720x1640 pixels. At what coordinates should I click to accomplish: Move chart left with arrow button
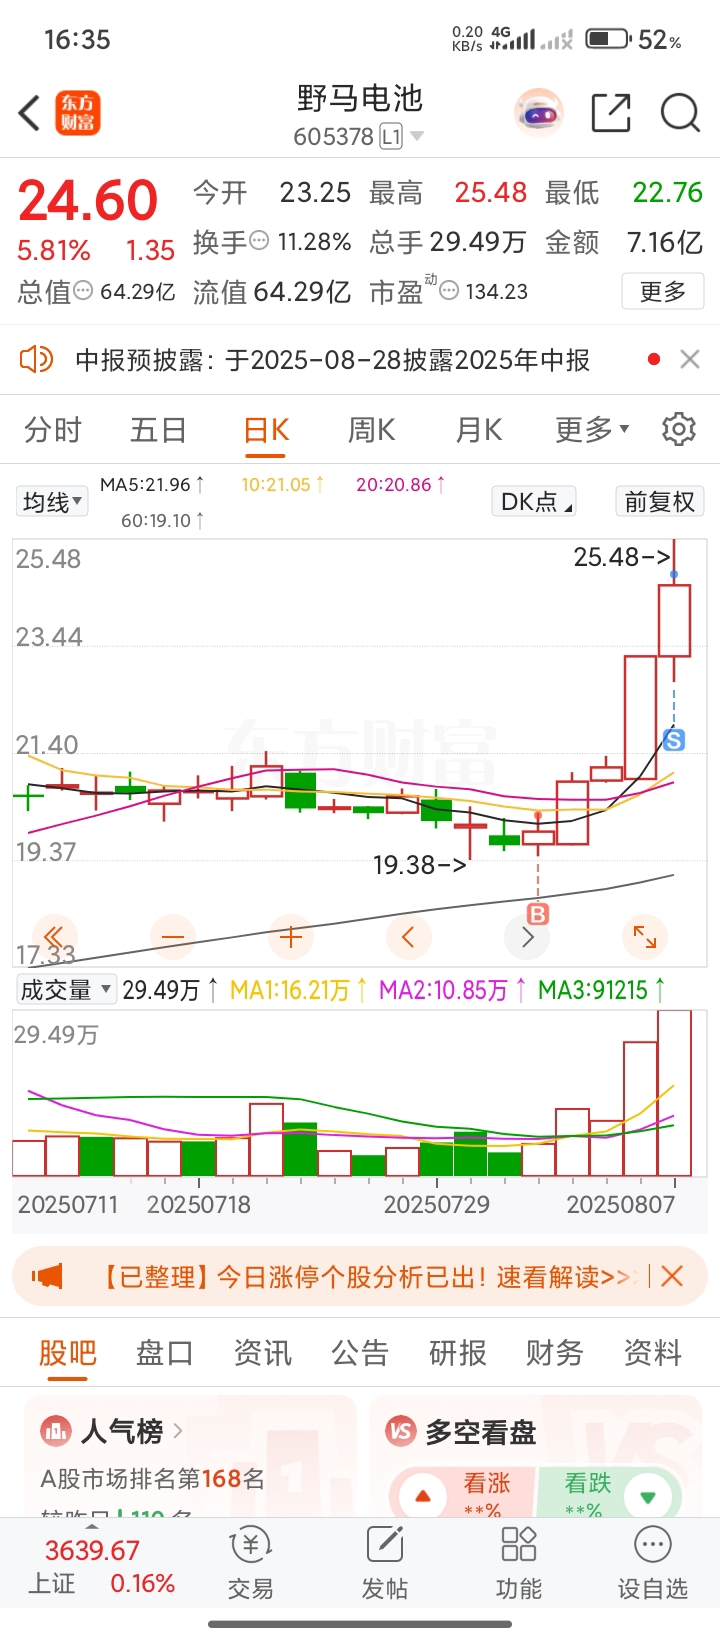click(x=408, y=937)
